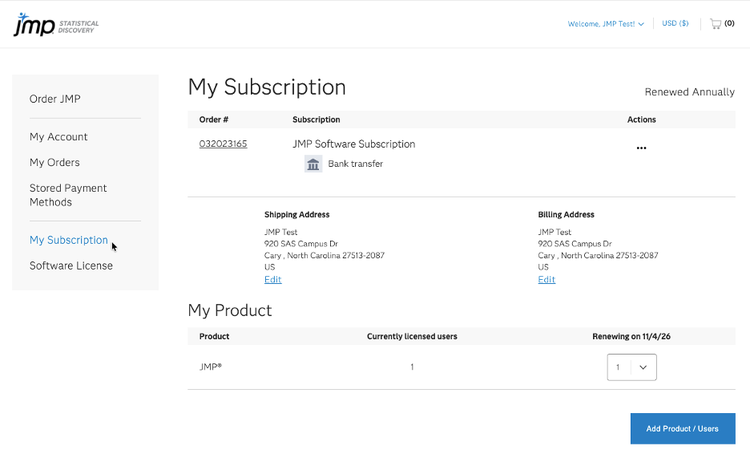Expand the Welcome, JMP Test! account dropdown
Image resolution: width=750 pixels, height=454 pixels.
[606, 24]
